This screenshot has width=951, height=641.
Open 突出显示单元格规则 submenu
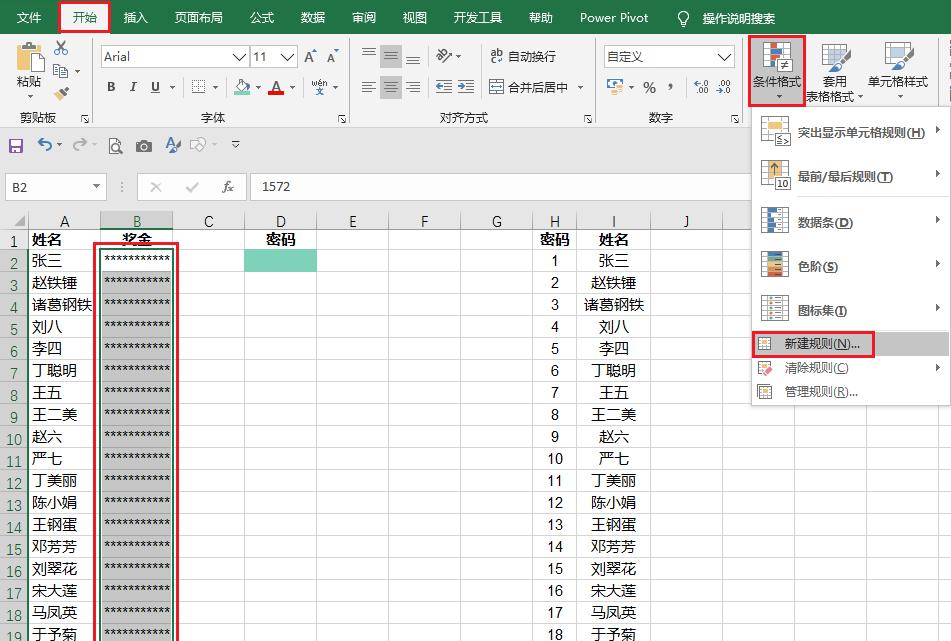click(850, 132)
